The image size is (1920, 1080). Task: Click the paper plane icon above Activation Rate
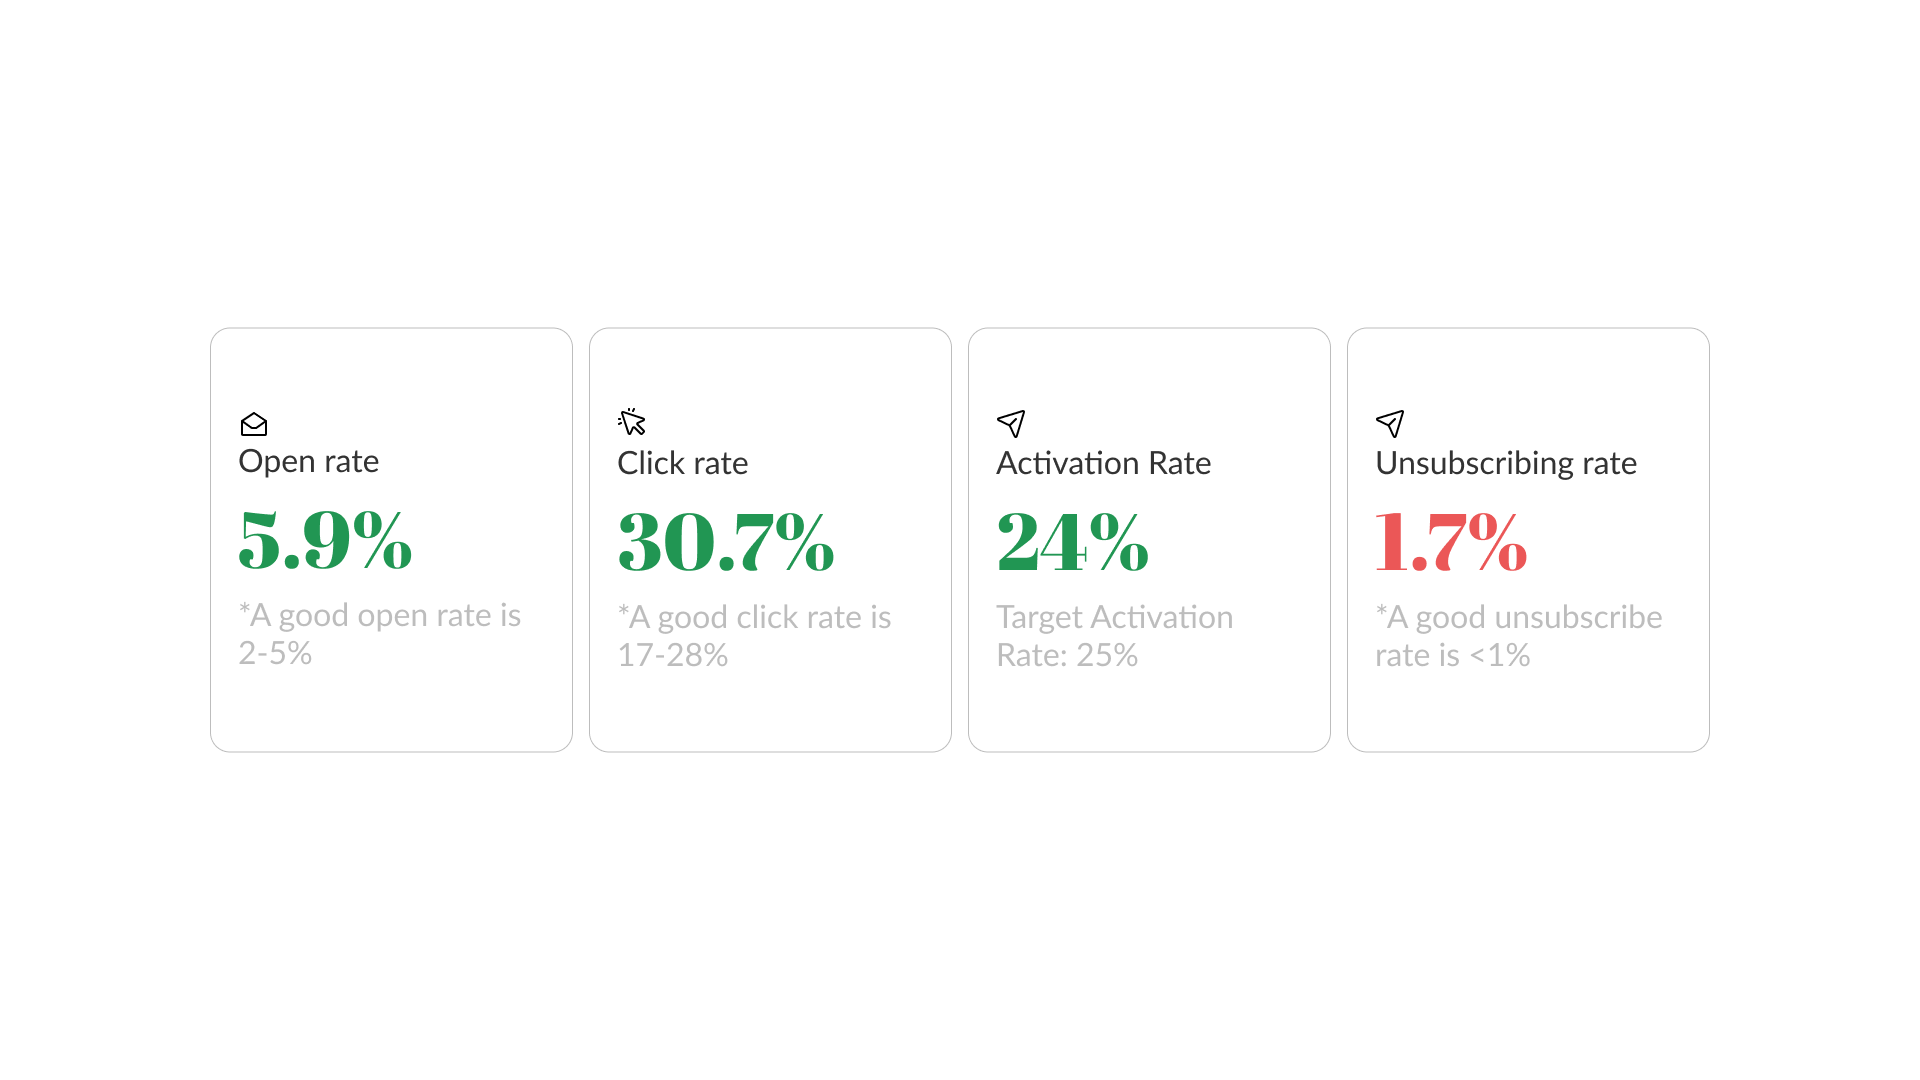(x=1011, y=423)
